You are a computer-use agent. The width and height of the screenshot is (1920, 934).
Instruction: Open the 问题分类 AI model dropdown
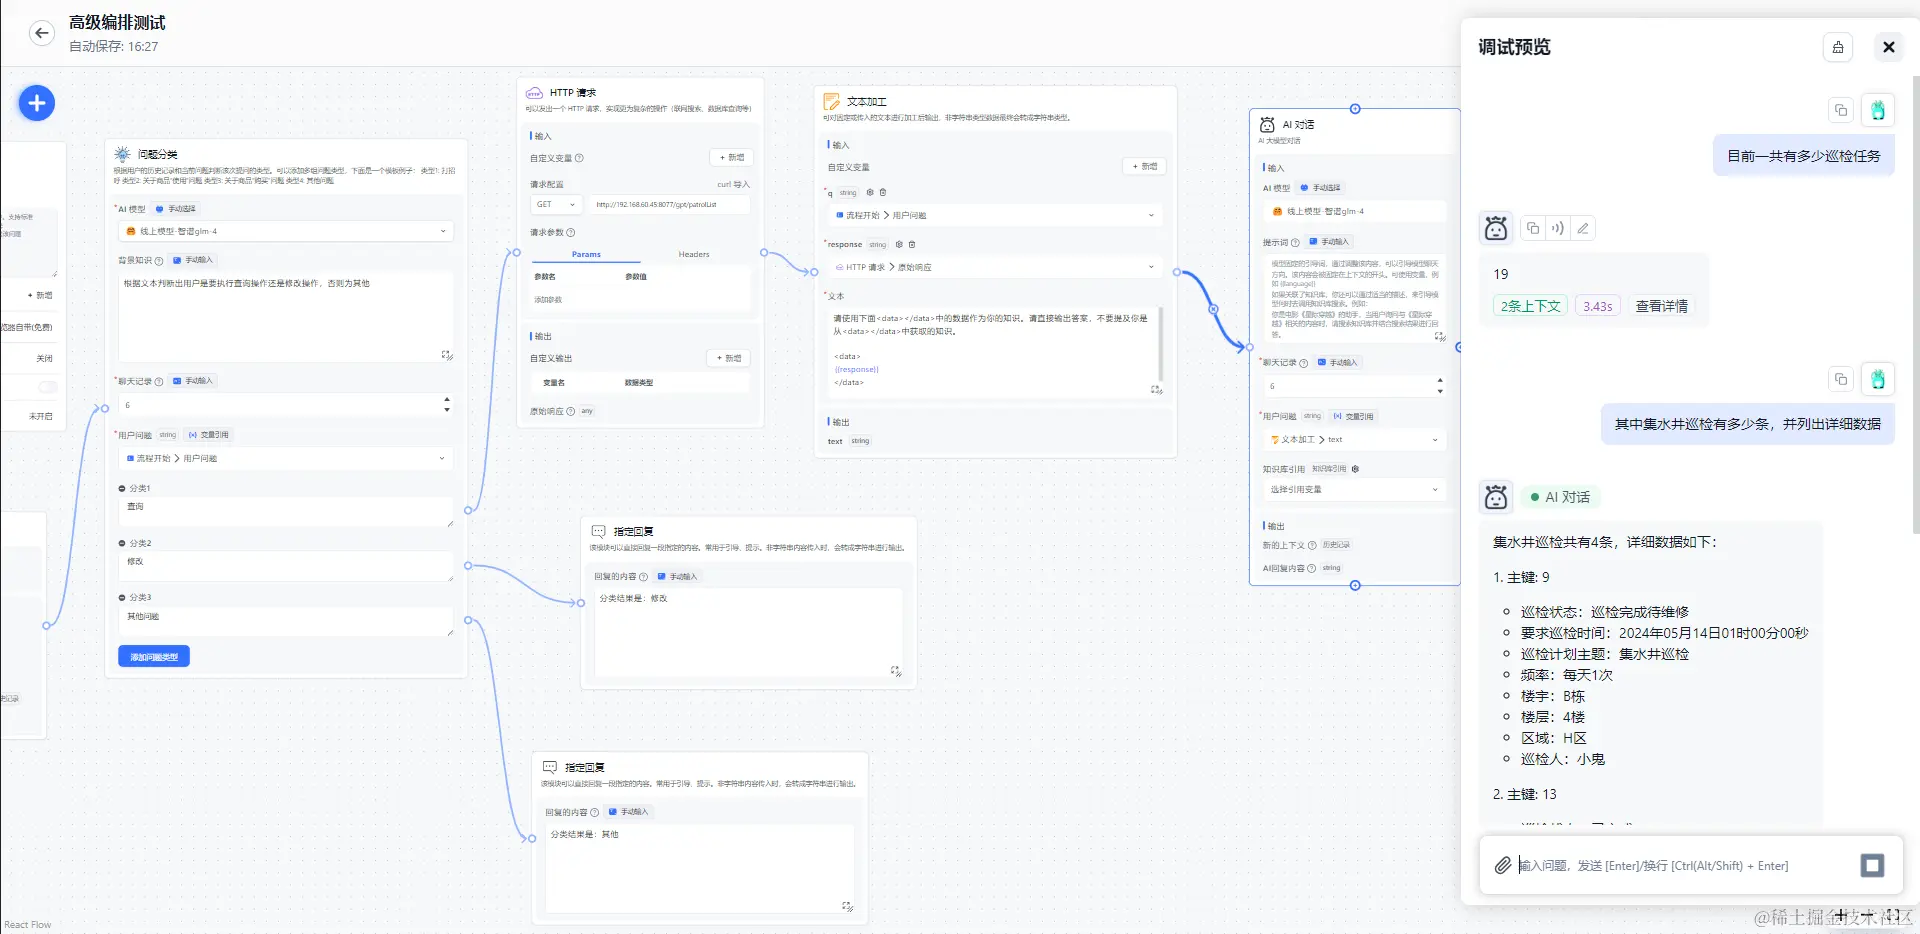pyautogui.click(x=286, y=231)
